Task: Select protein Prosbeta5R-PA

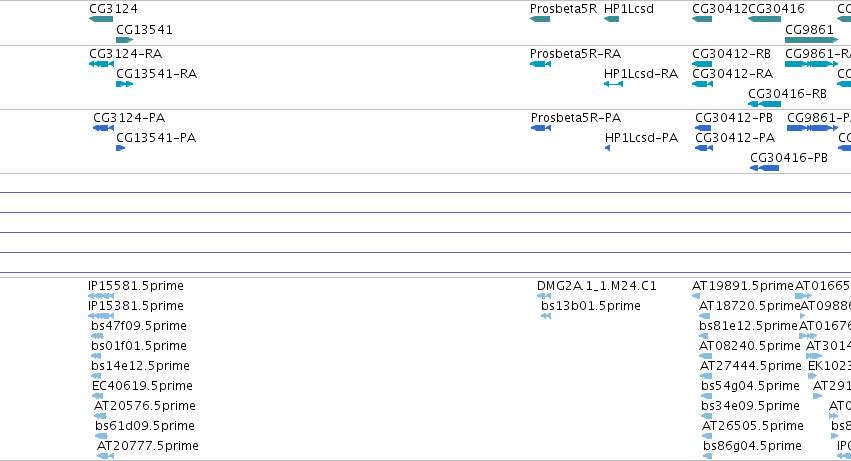Action: (x=541, y=128)
